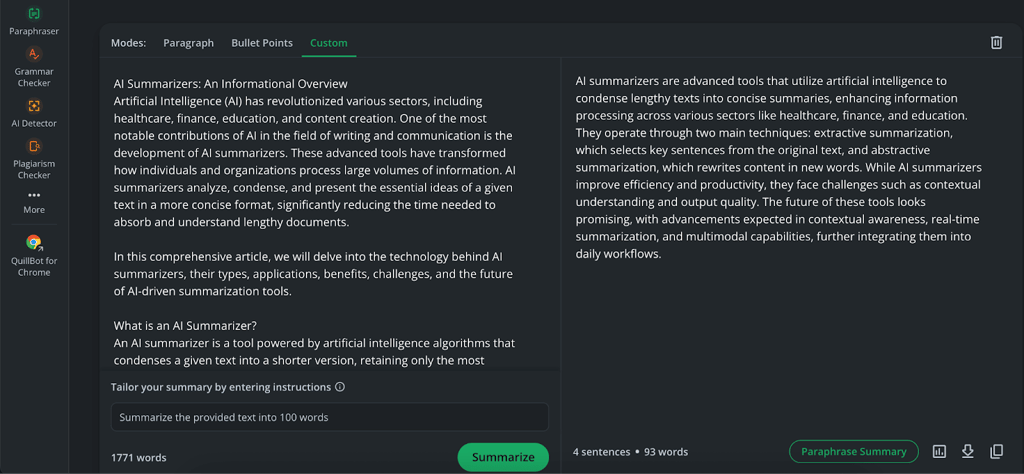The height and width of the screenshot is (474, 1024).
Task: Click the Paraphrase Summary button
Action: 854,451
